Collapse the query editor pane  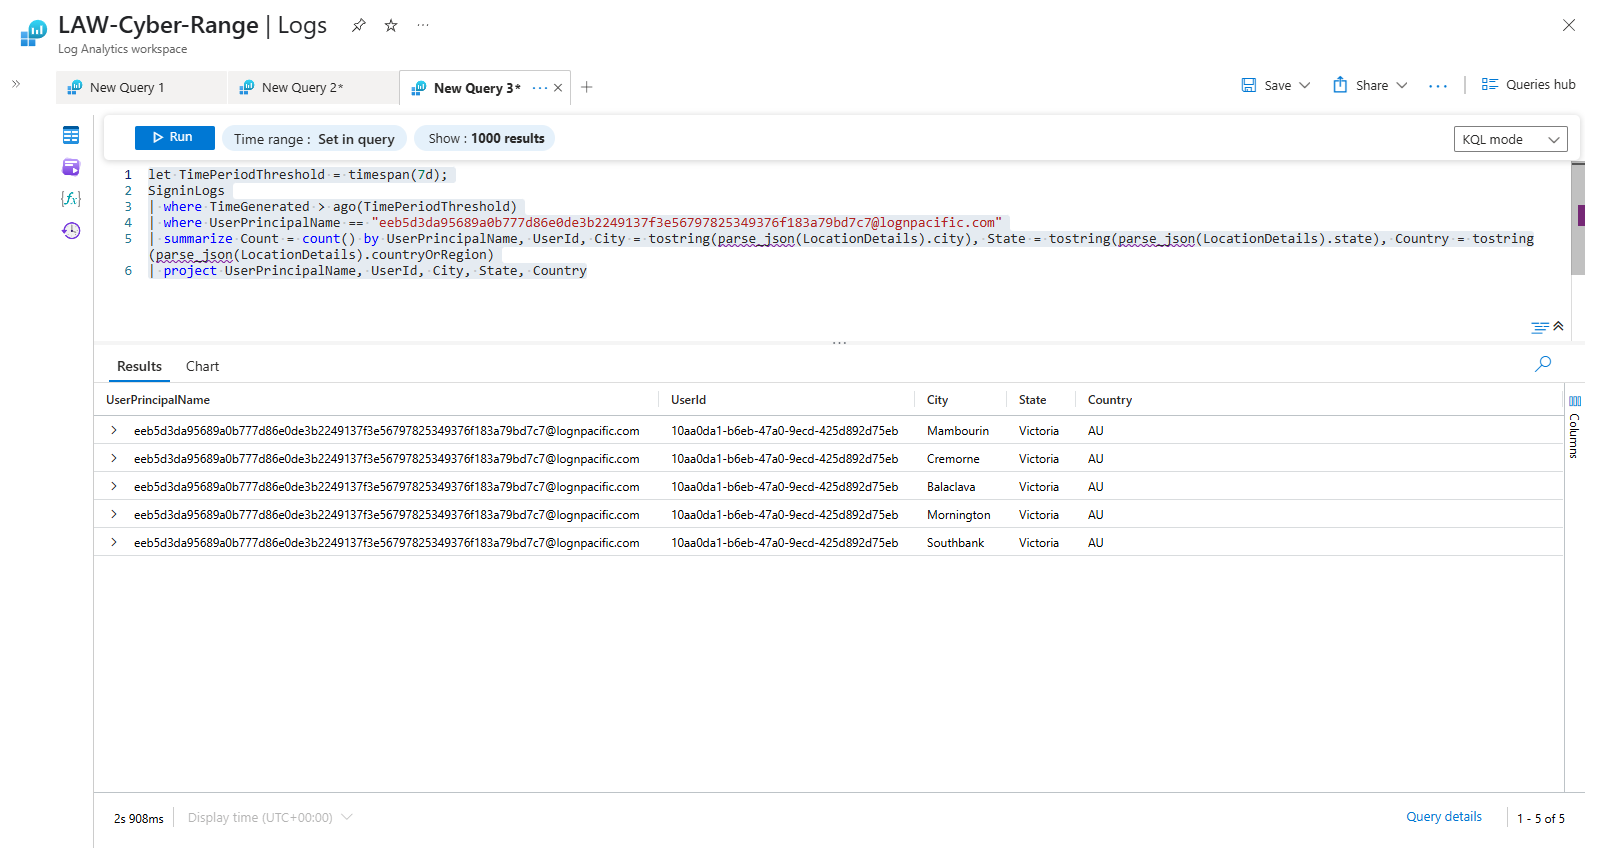point(1558,326)
